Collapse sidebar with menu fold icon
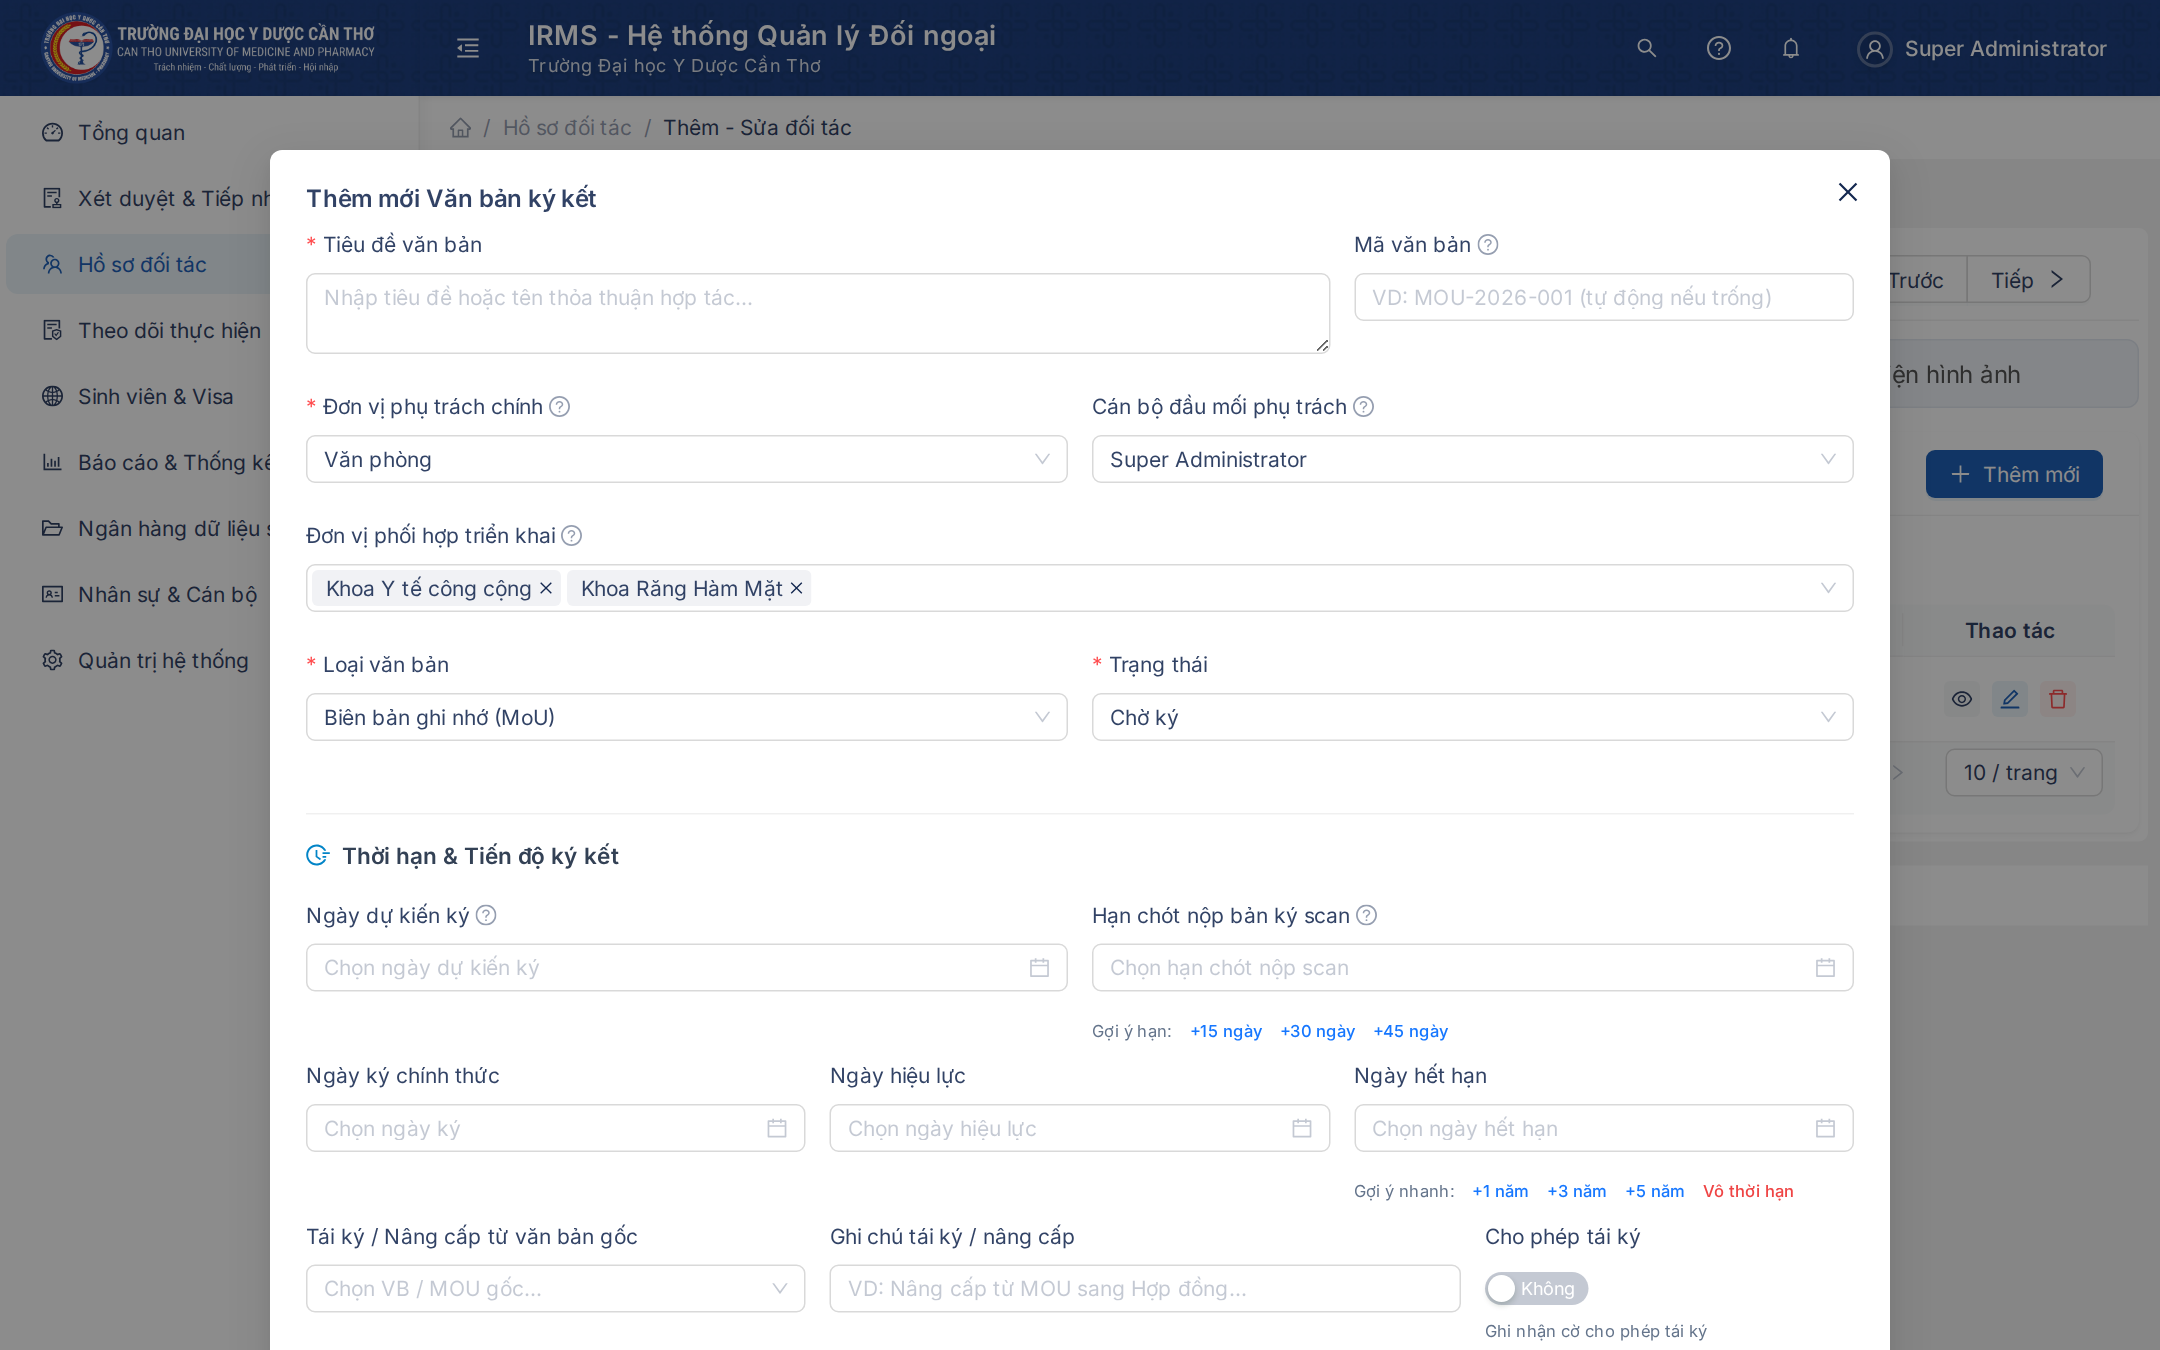Viewport: 2160px width, 1350px height. pos(467,48)
